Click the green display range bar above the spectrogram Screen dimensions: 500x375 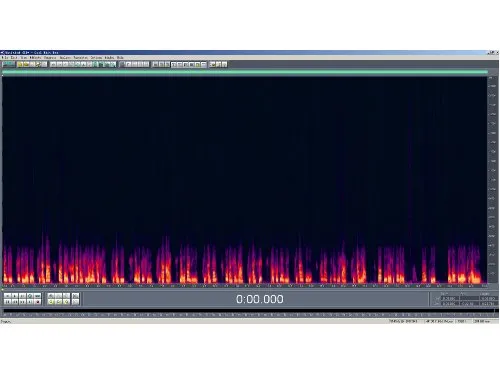point(245,72)
